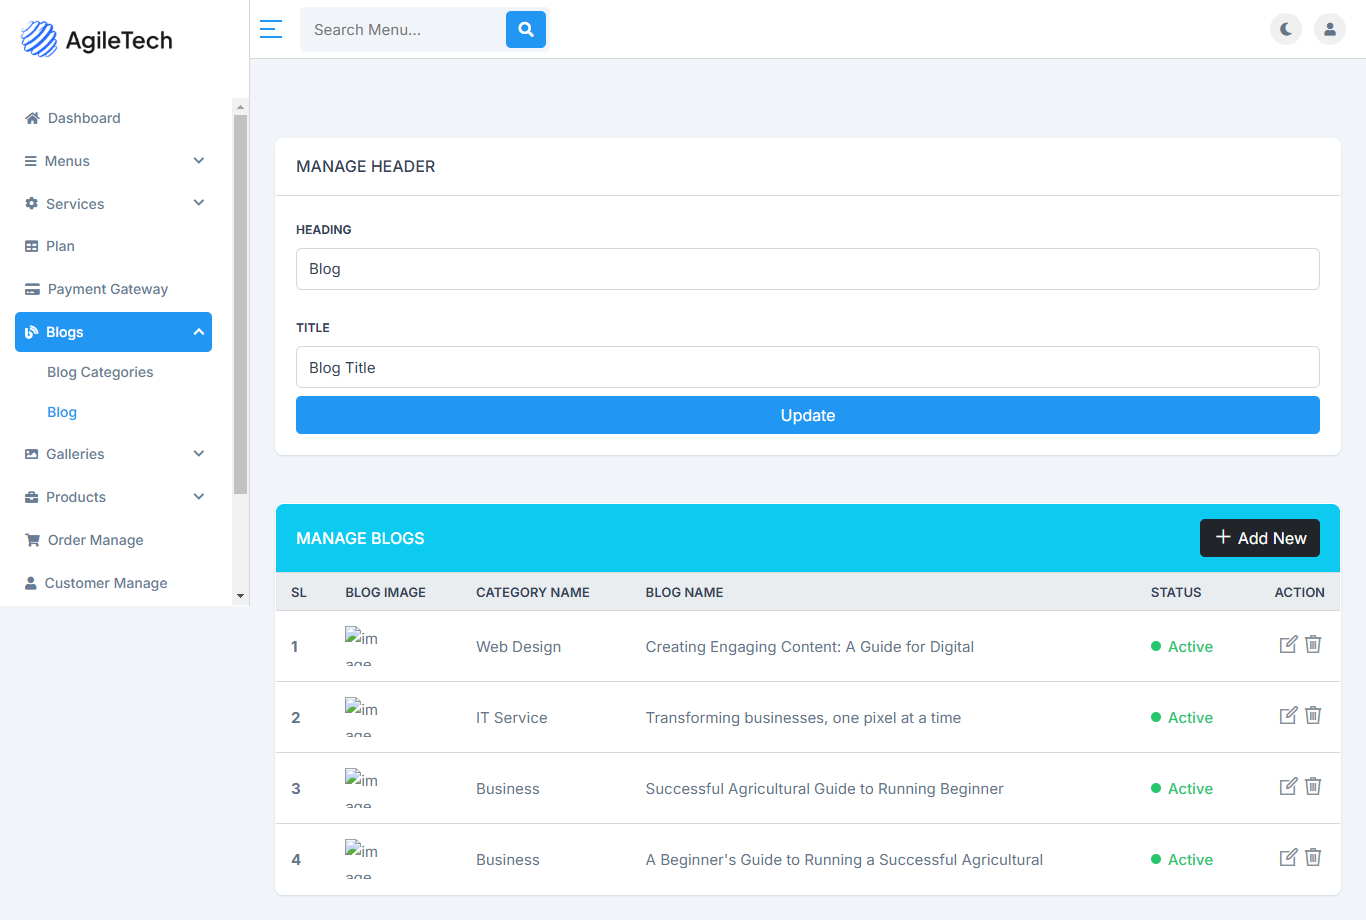The width and height of the screenshot is (1366, 921).
Task: Click the Search Menu input field
Action: [x=403, y=29]
